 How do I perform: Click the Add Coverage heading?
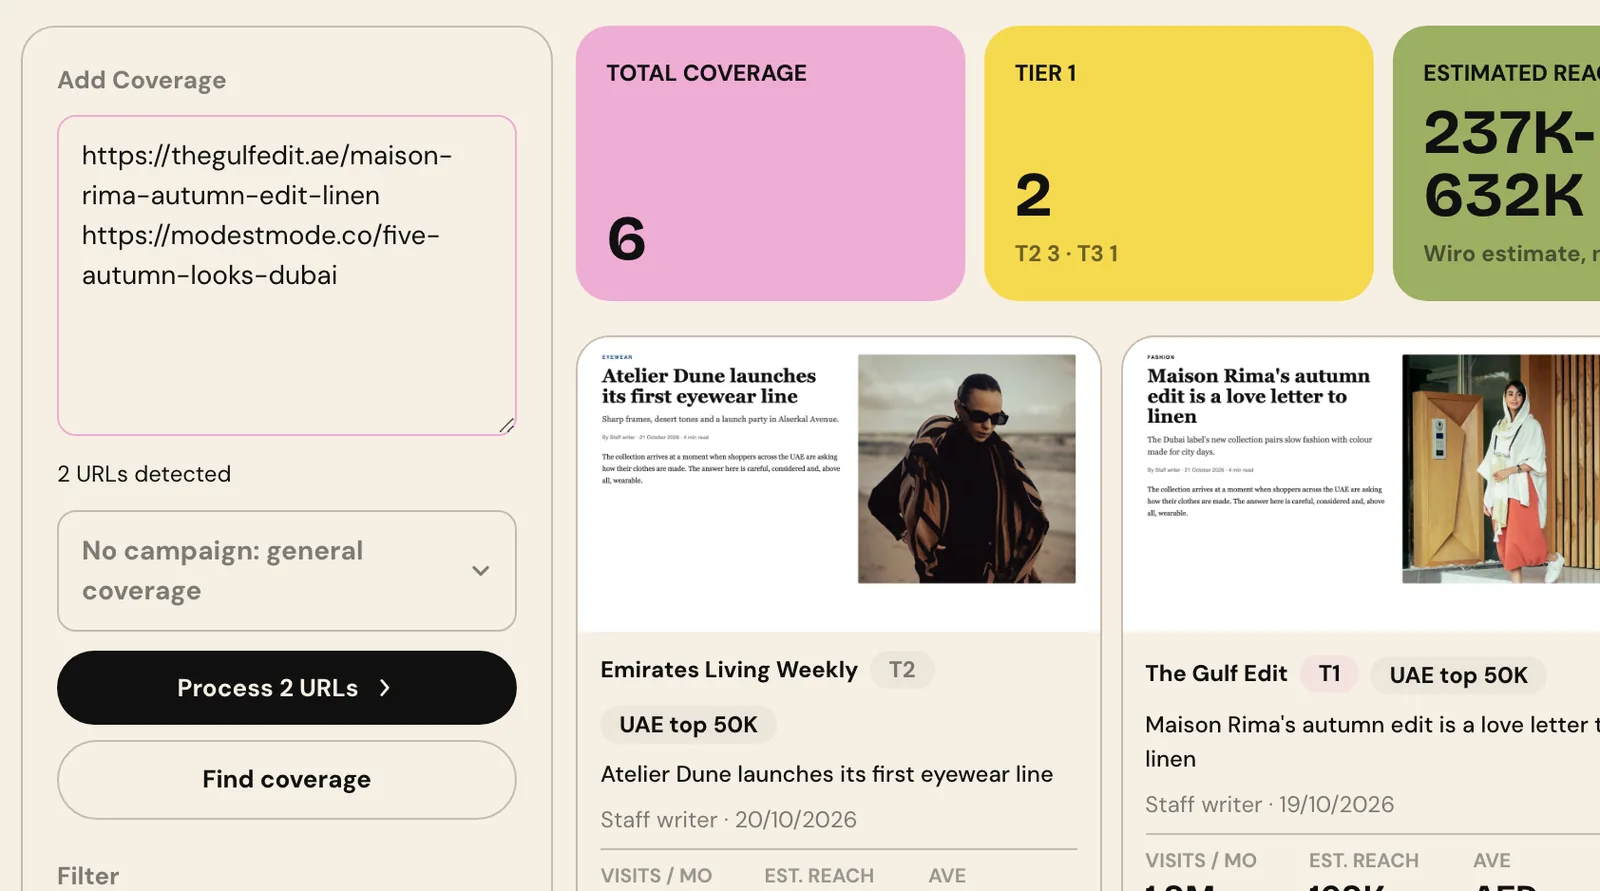coord(142,80)
